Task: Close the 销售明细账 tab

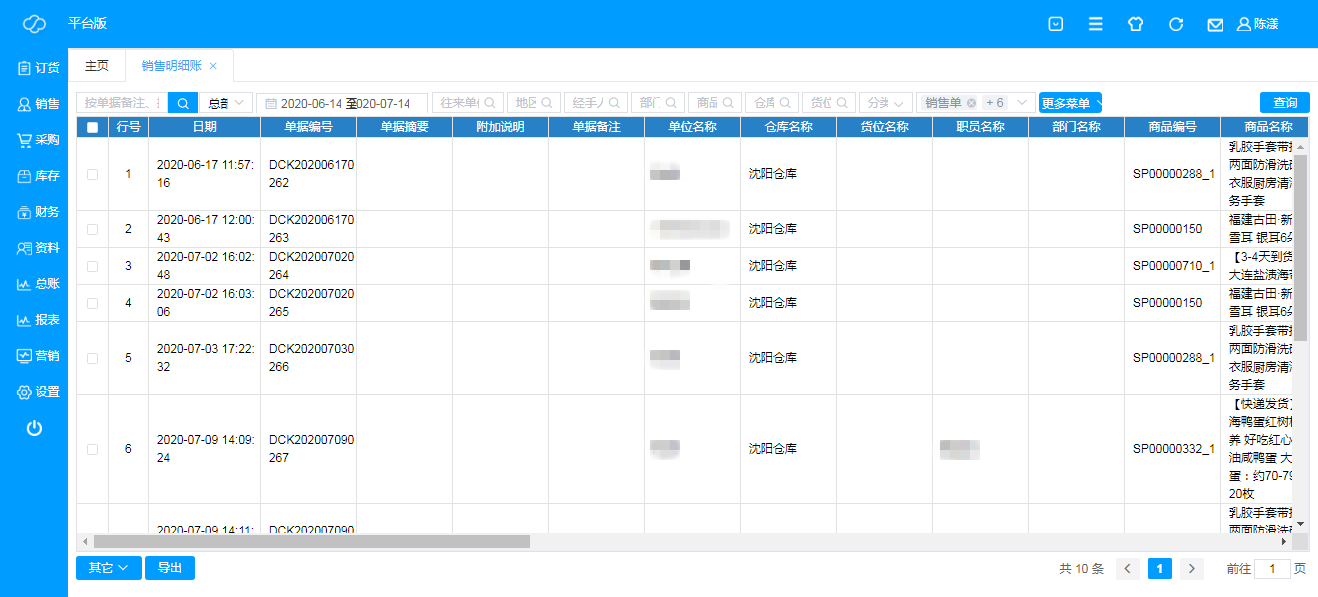Action: (213, 66)
